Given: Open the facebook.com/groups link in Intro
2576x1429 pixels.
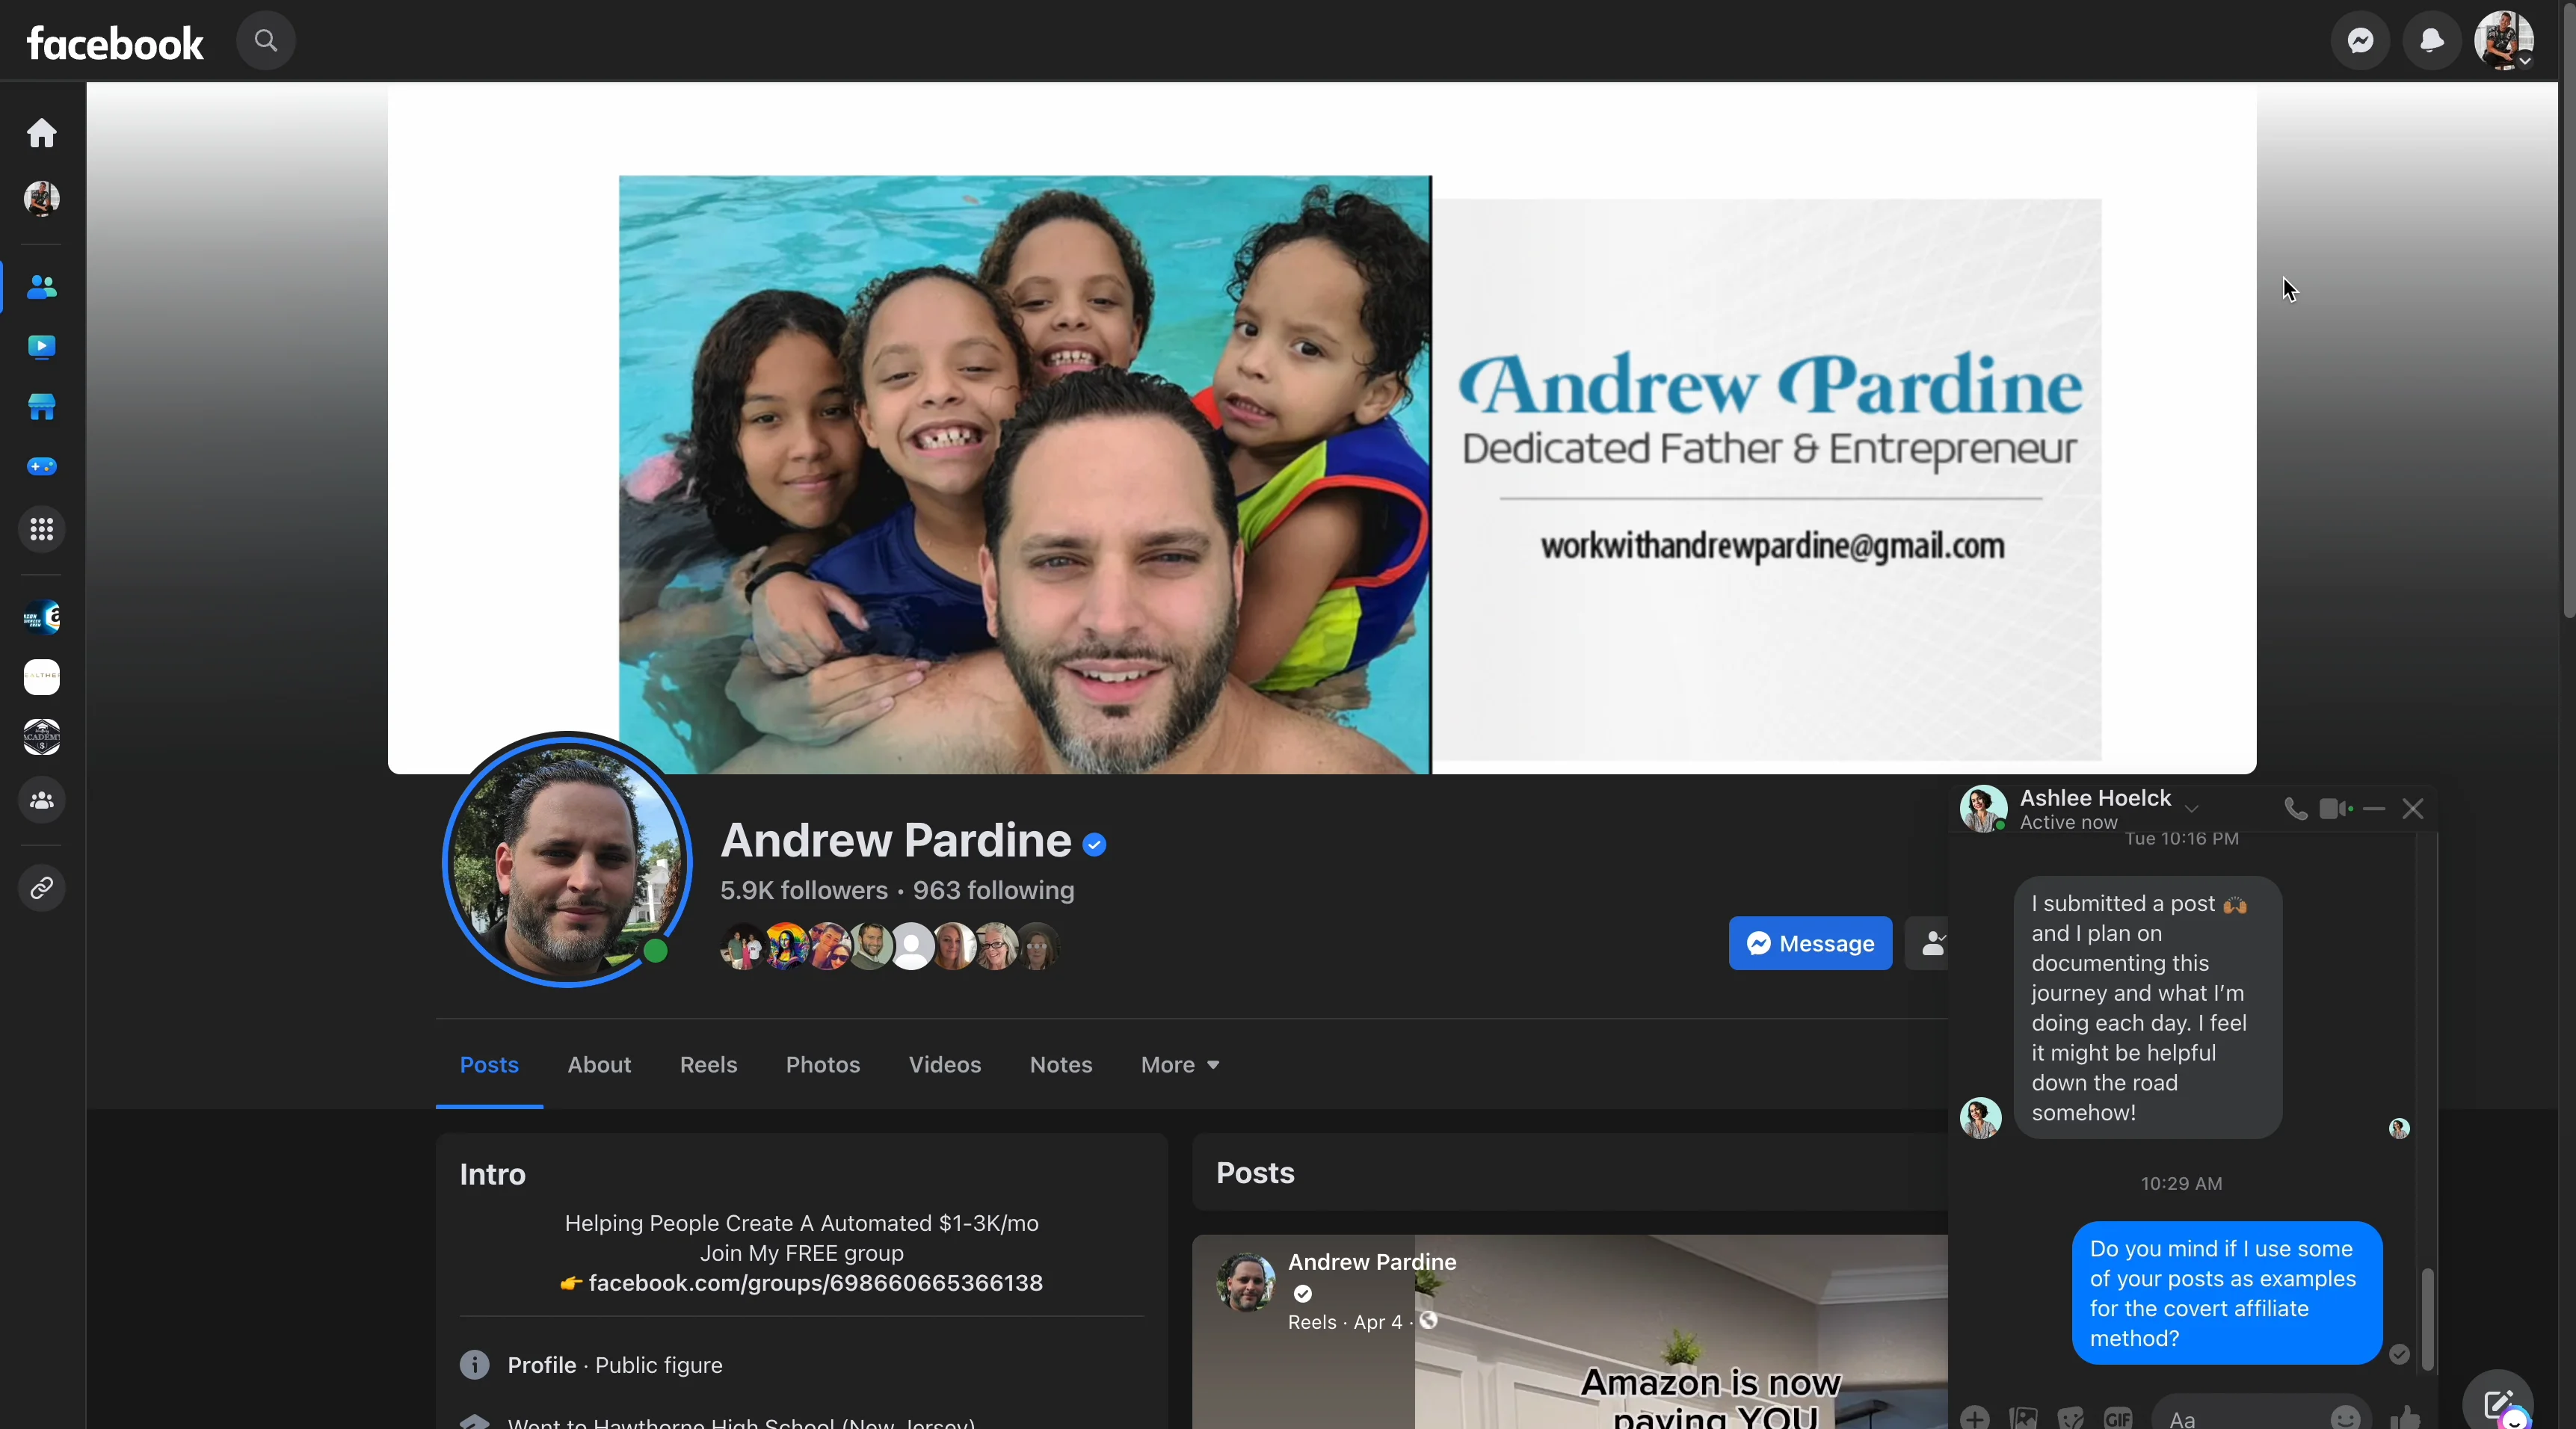Looking at the screenshot, I should pyautogui.click(x=815, y=1283).
